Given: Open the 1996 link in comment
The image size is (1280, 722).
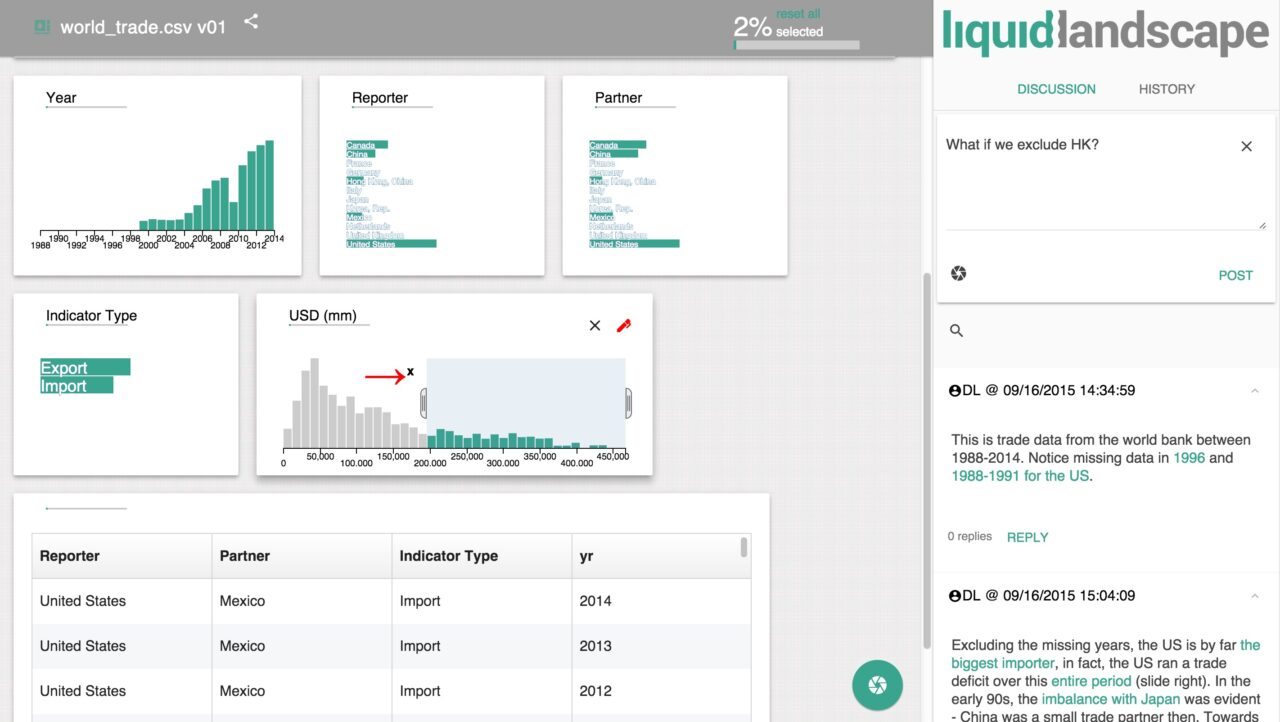Looking at the screenshot, I should [1188, 458].
